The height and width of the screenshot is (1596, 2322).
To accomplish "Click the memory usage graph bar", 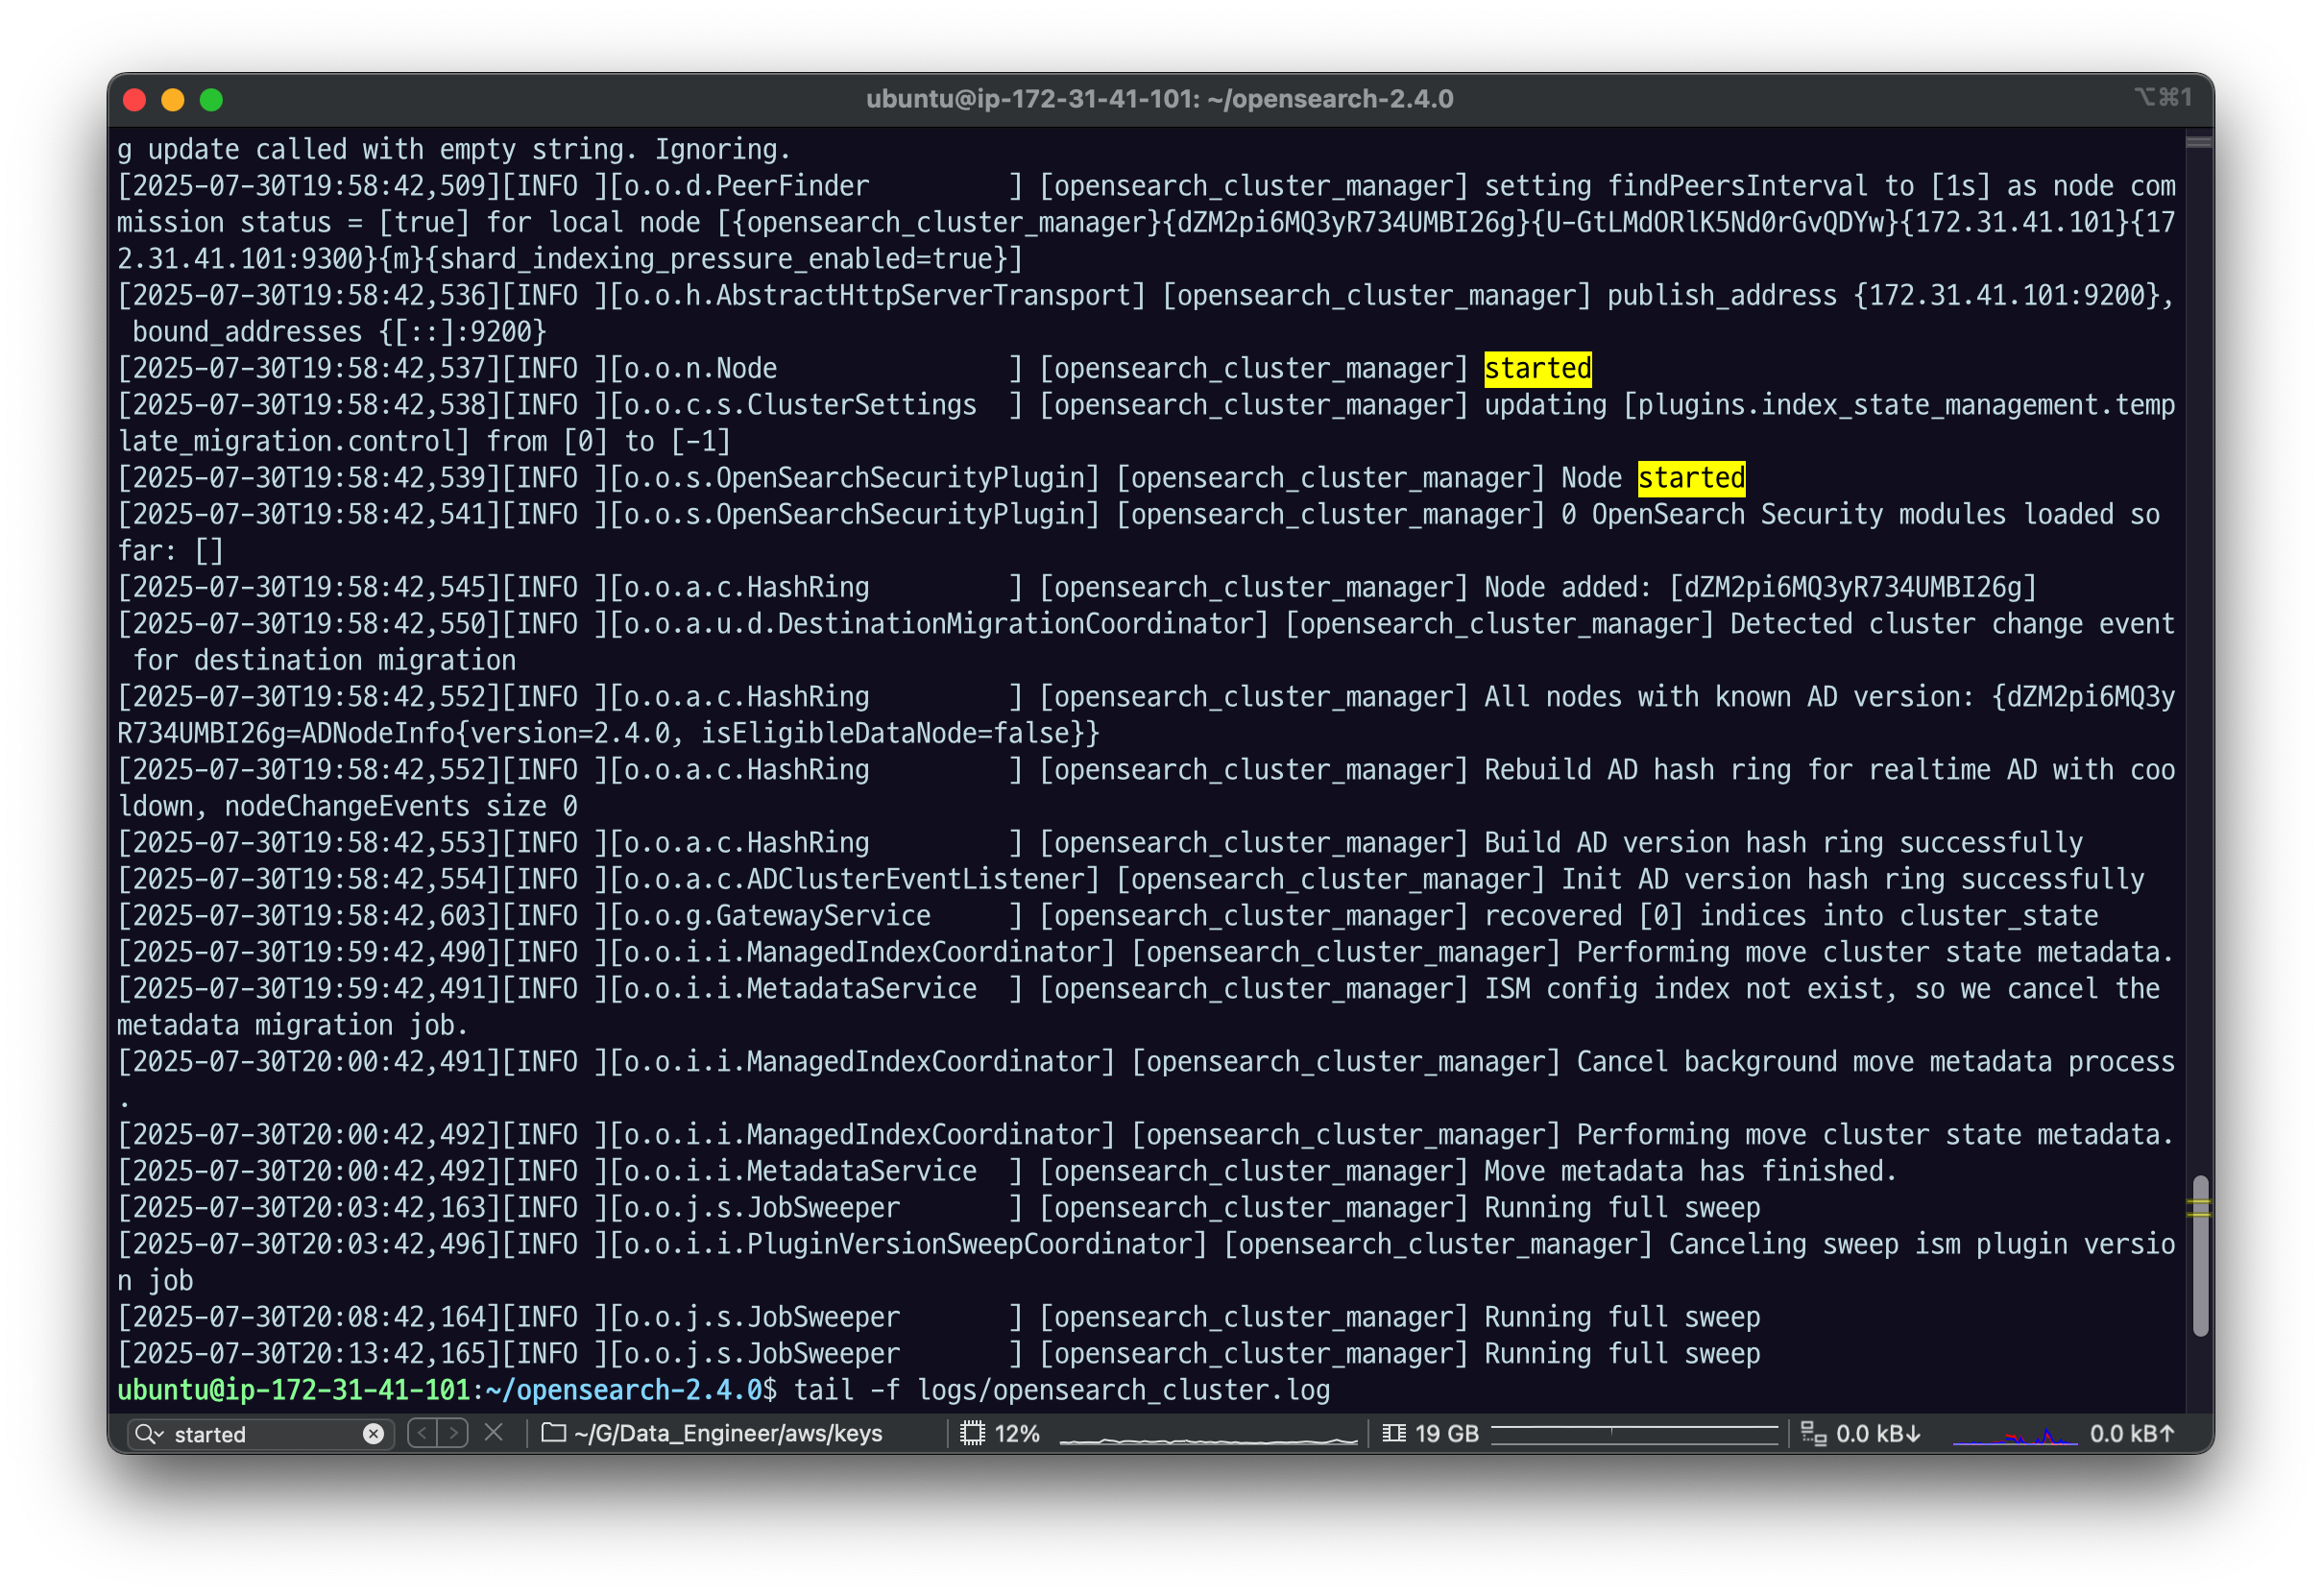I will tap(1634, 1434).
